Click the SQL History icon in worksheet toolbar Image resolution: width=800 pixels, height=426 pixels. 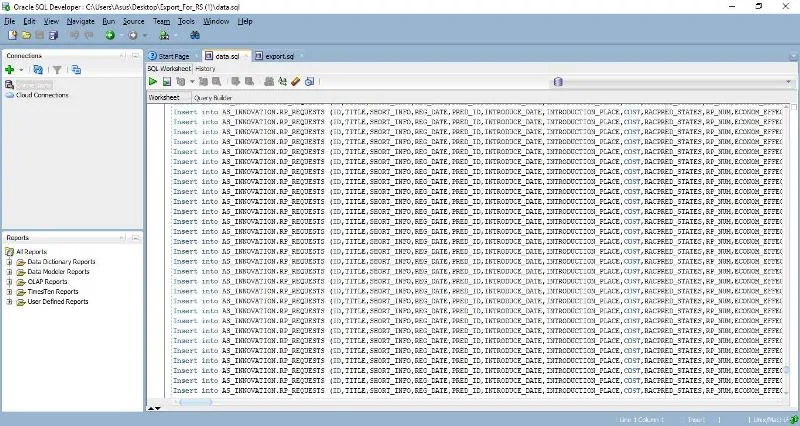309,82
